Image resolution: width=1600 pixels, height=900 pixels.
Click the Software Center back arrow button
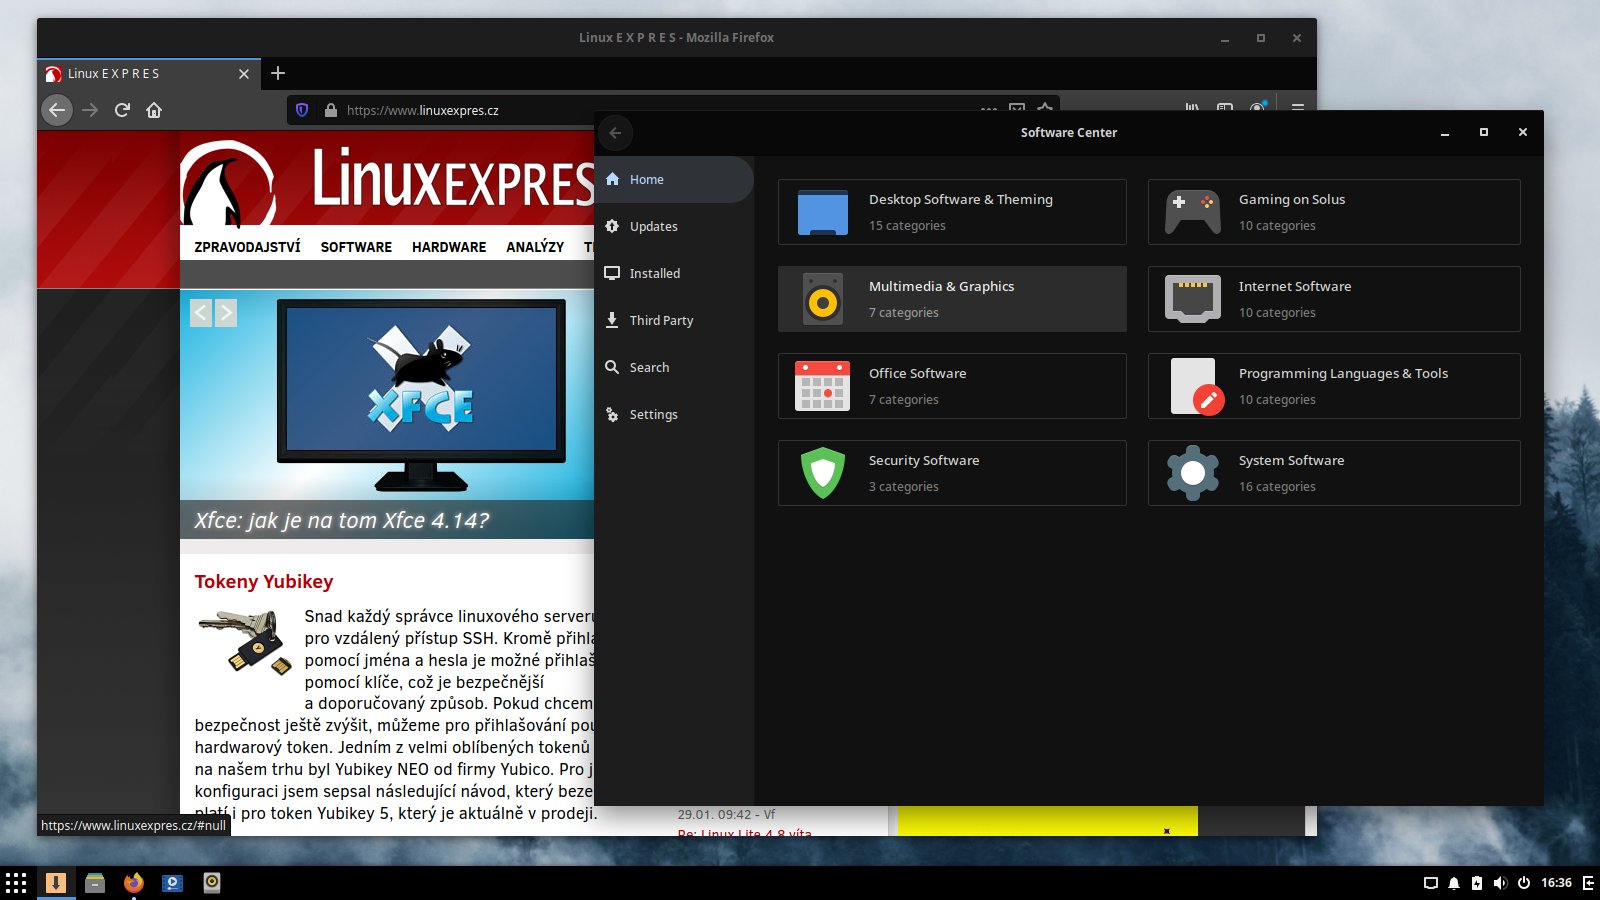(616, 133)
